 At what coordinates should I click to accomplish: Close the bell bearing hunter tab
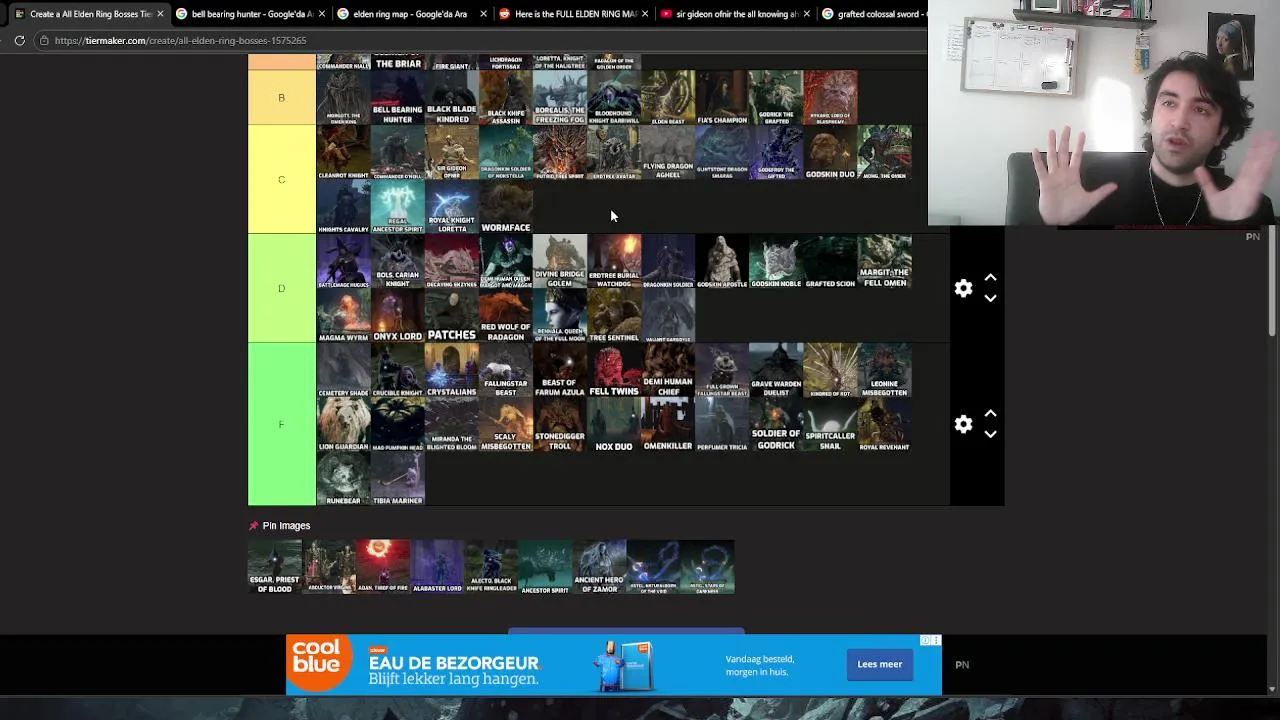[x=321, y=14]
